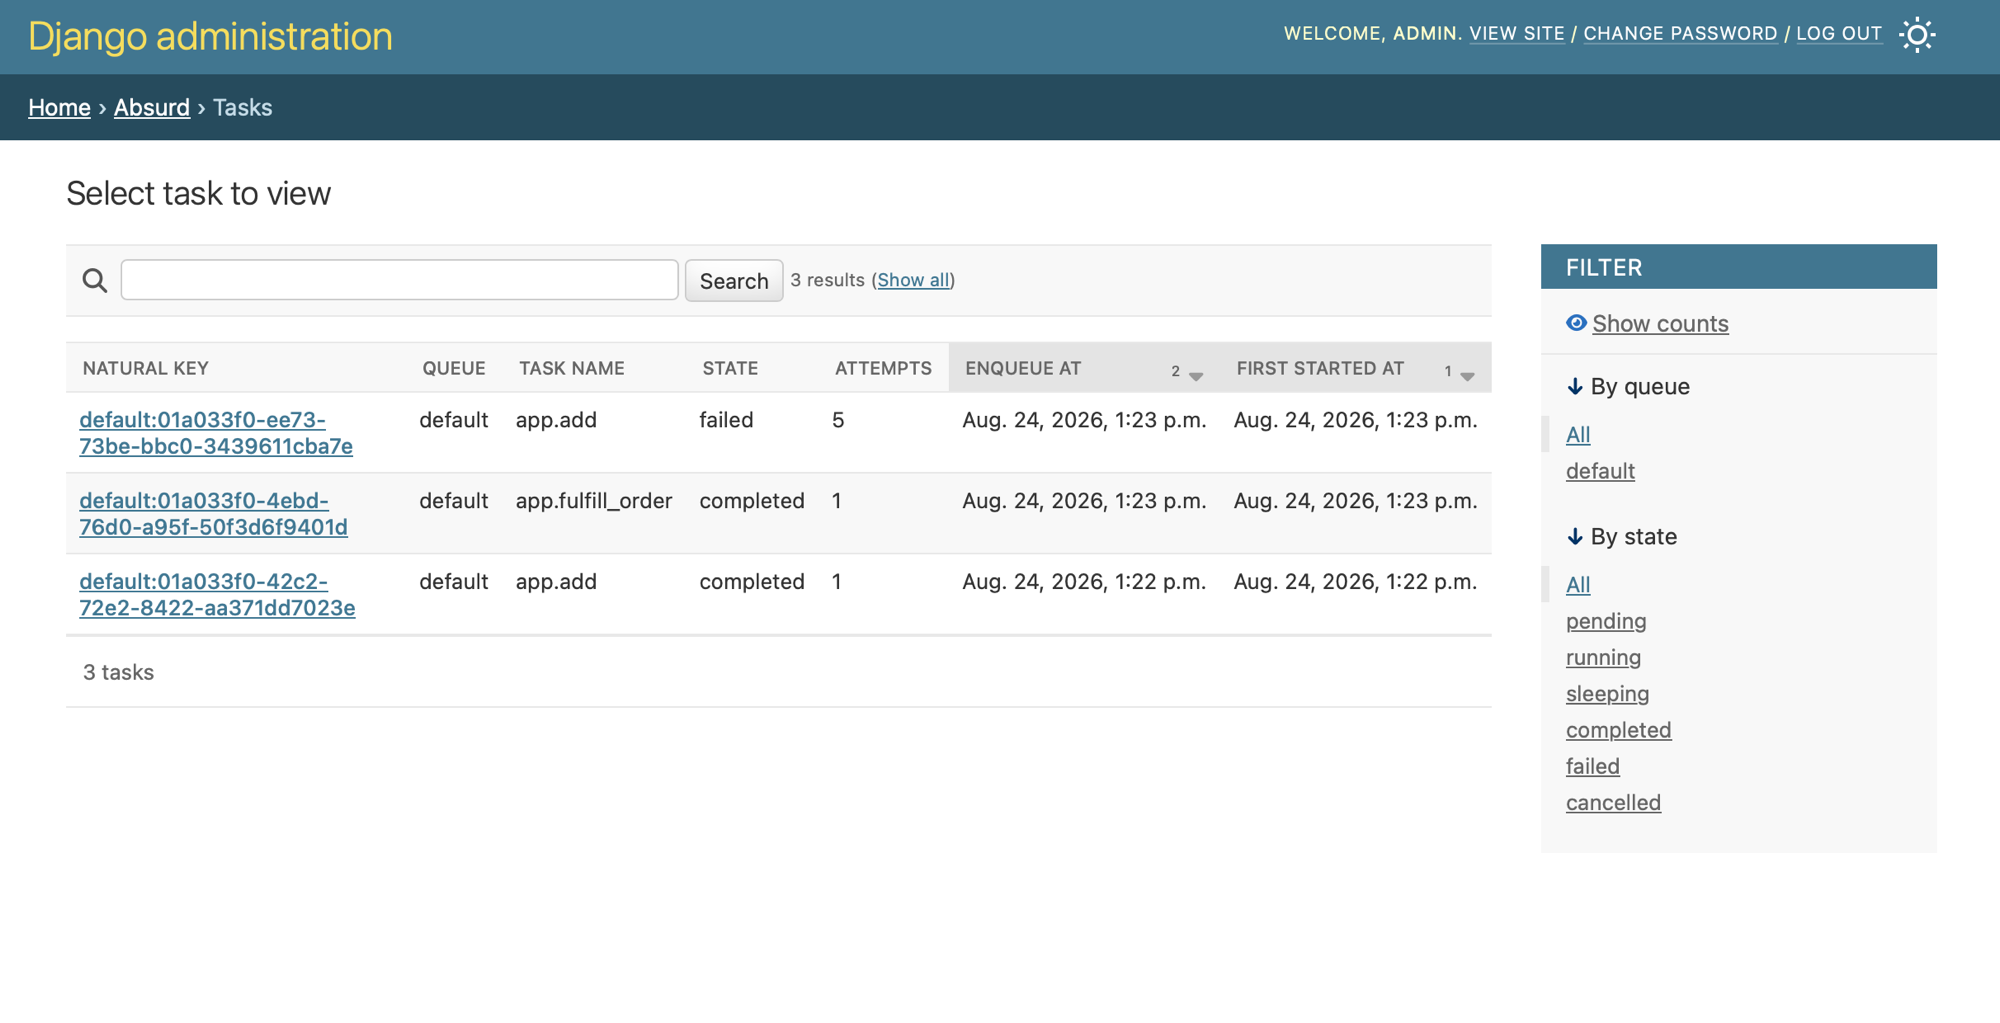
Task: Collapse the By queue filter section
Action: pyautogui.click(x=1628, y=387)
